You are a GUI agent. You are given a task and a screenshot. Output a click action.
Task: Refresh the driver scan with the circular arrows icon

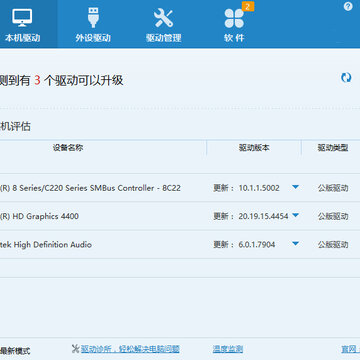coord(346,77)
